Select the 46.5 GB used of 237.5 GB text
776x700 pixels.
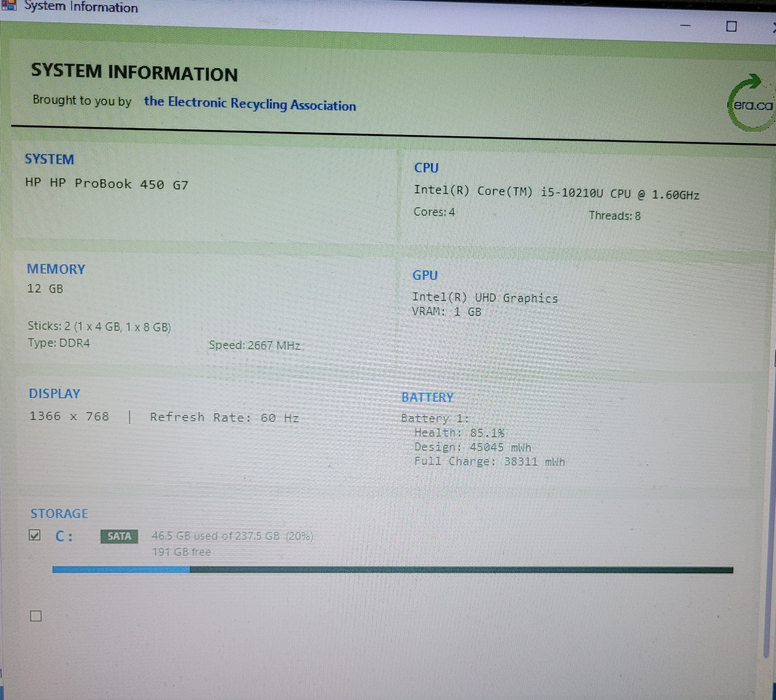(232, 536)
